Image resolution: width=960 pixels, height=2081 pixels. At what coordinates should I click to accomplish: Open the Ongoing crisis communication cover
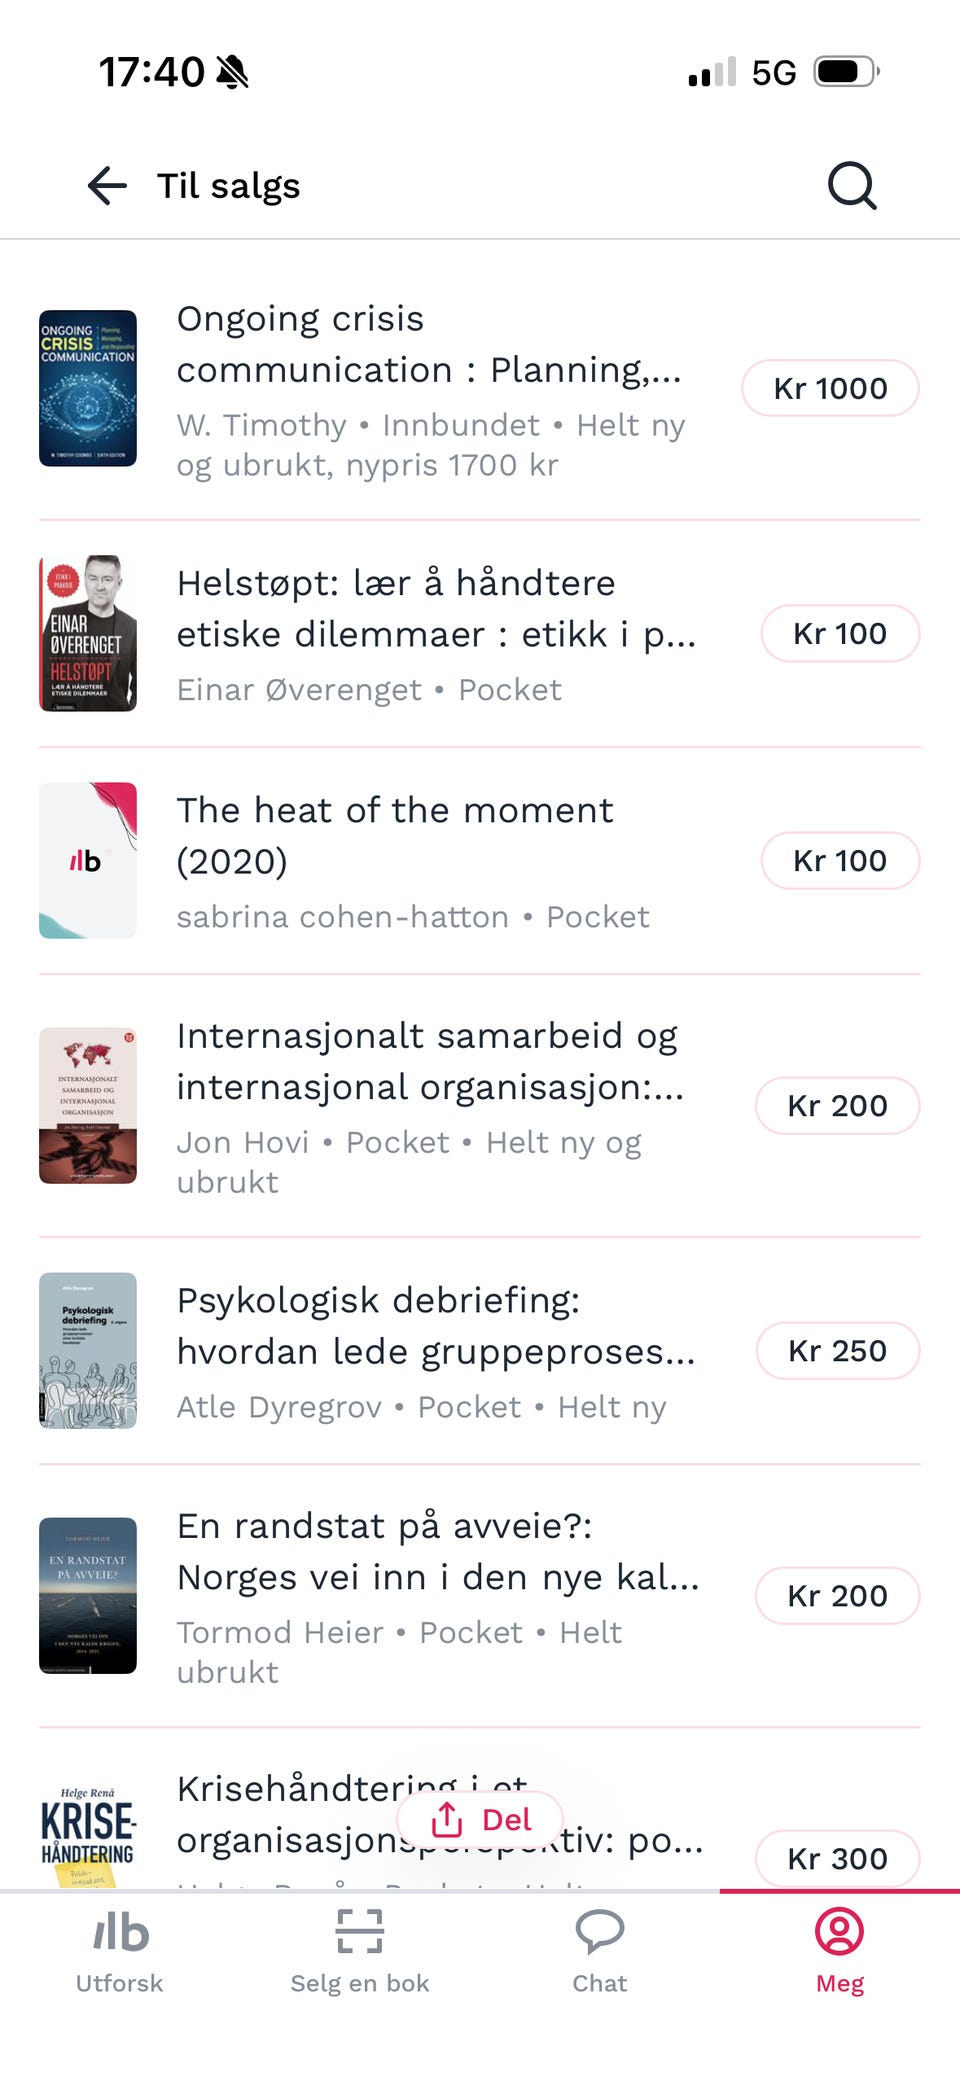click(x=88, y=388)
